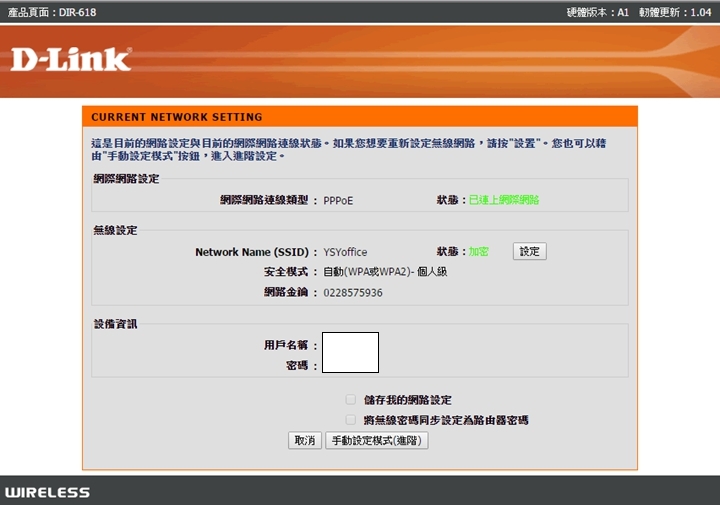This screenshot has width=720, height=505.
Task: Click the 密碼 label
Action: [297, 365]
